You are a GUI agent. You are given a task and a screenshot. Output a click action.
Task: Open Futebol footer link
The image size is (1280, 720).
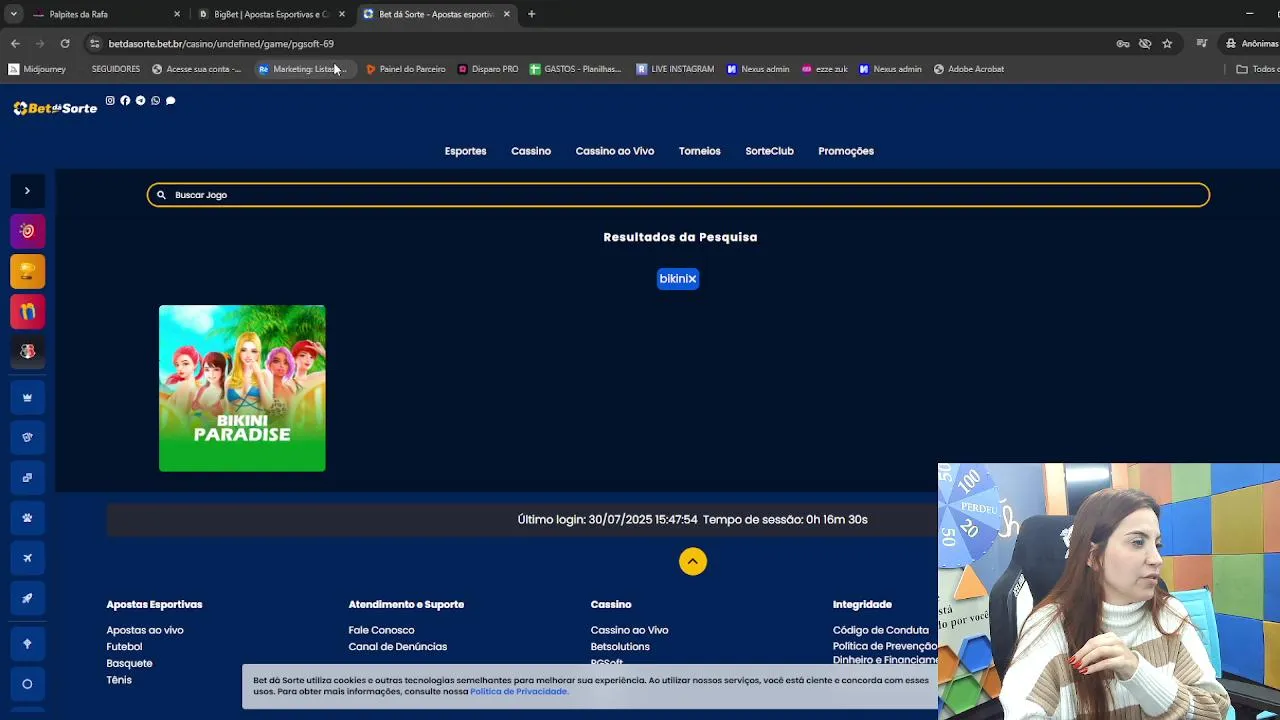click(x=124, y=646)
